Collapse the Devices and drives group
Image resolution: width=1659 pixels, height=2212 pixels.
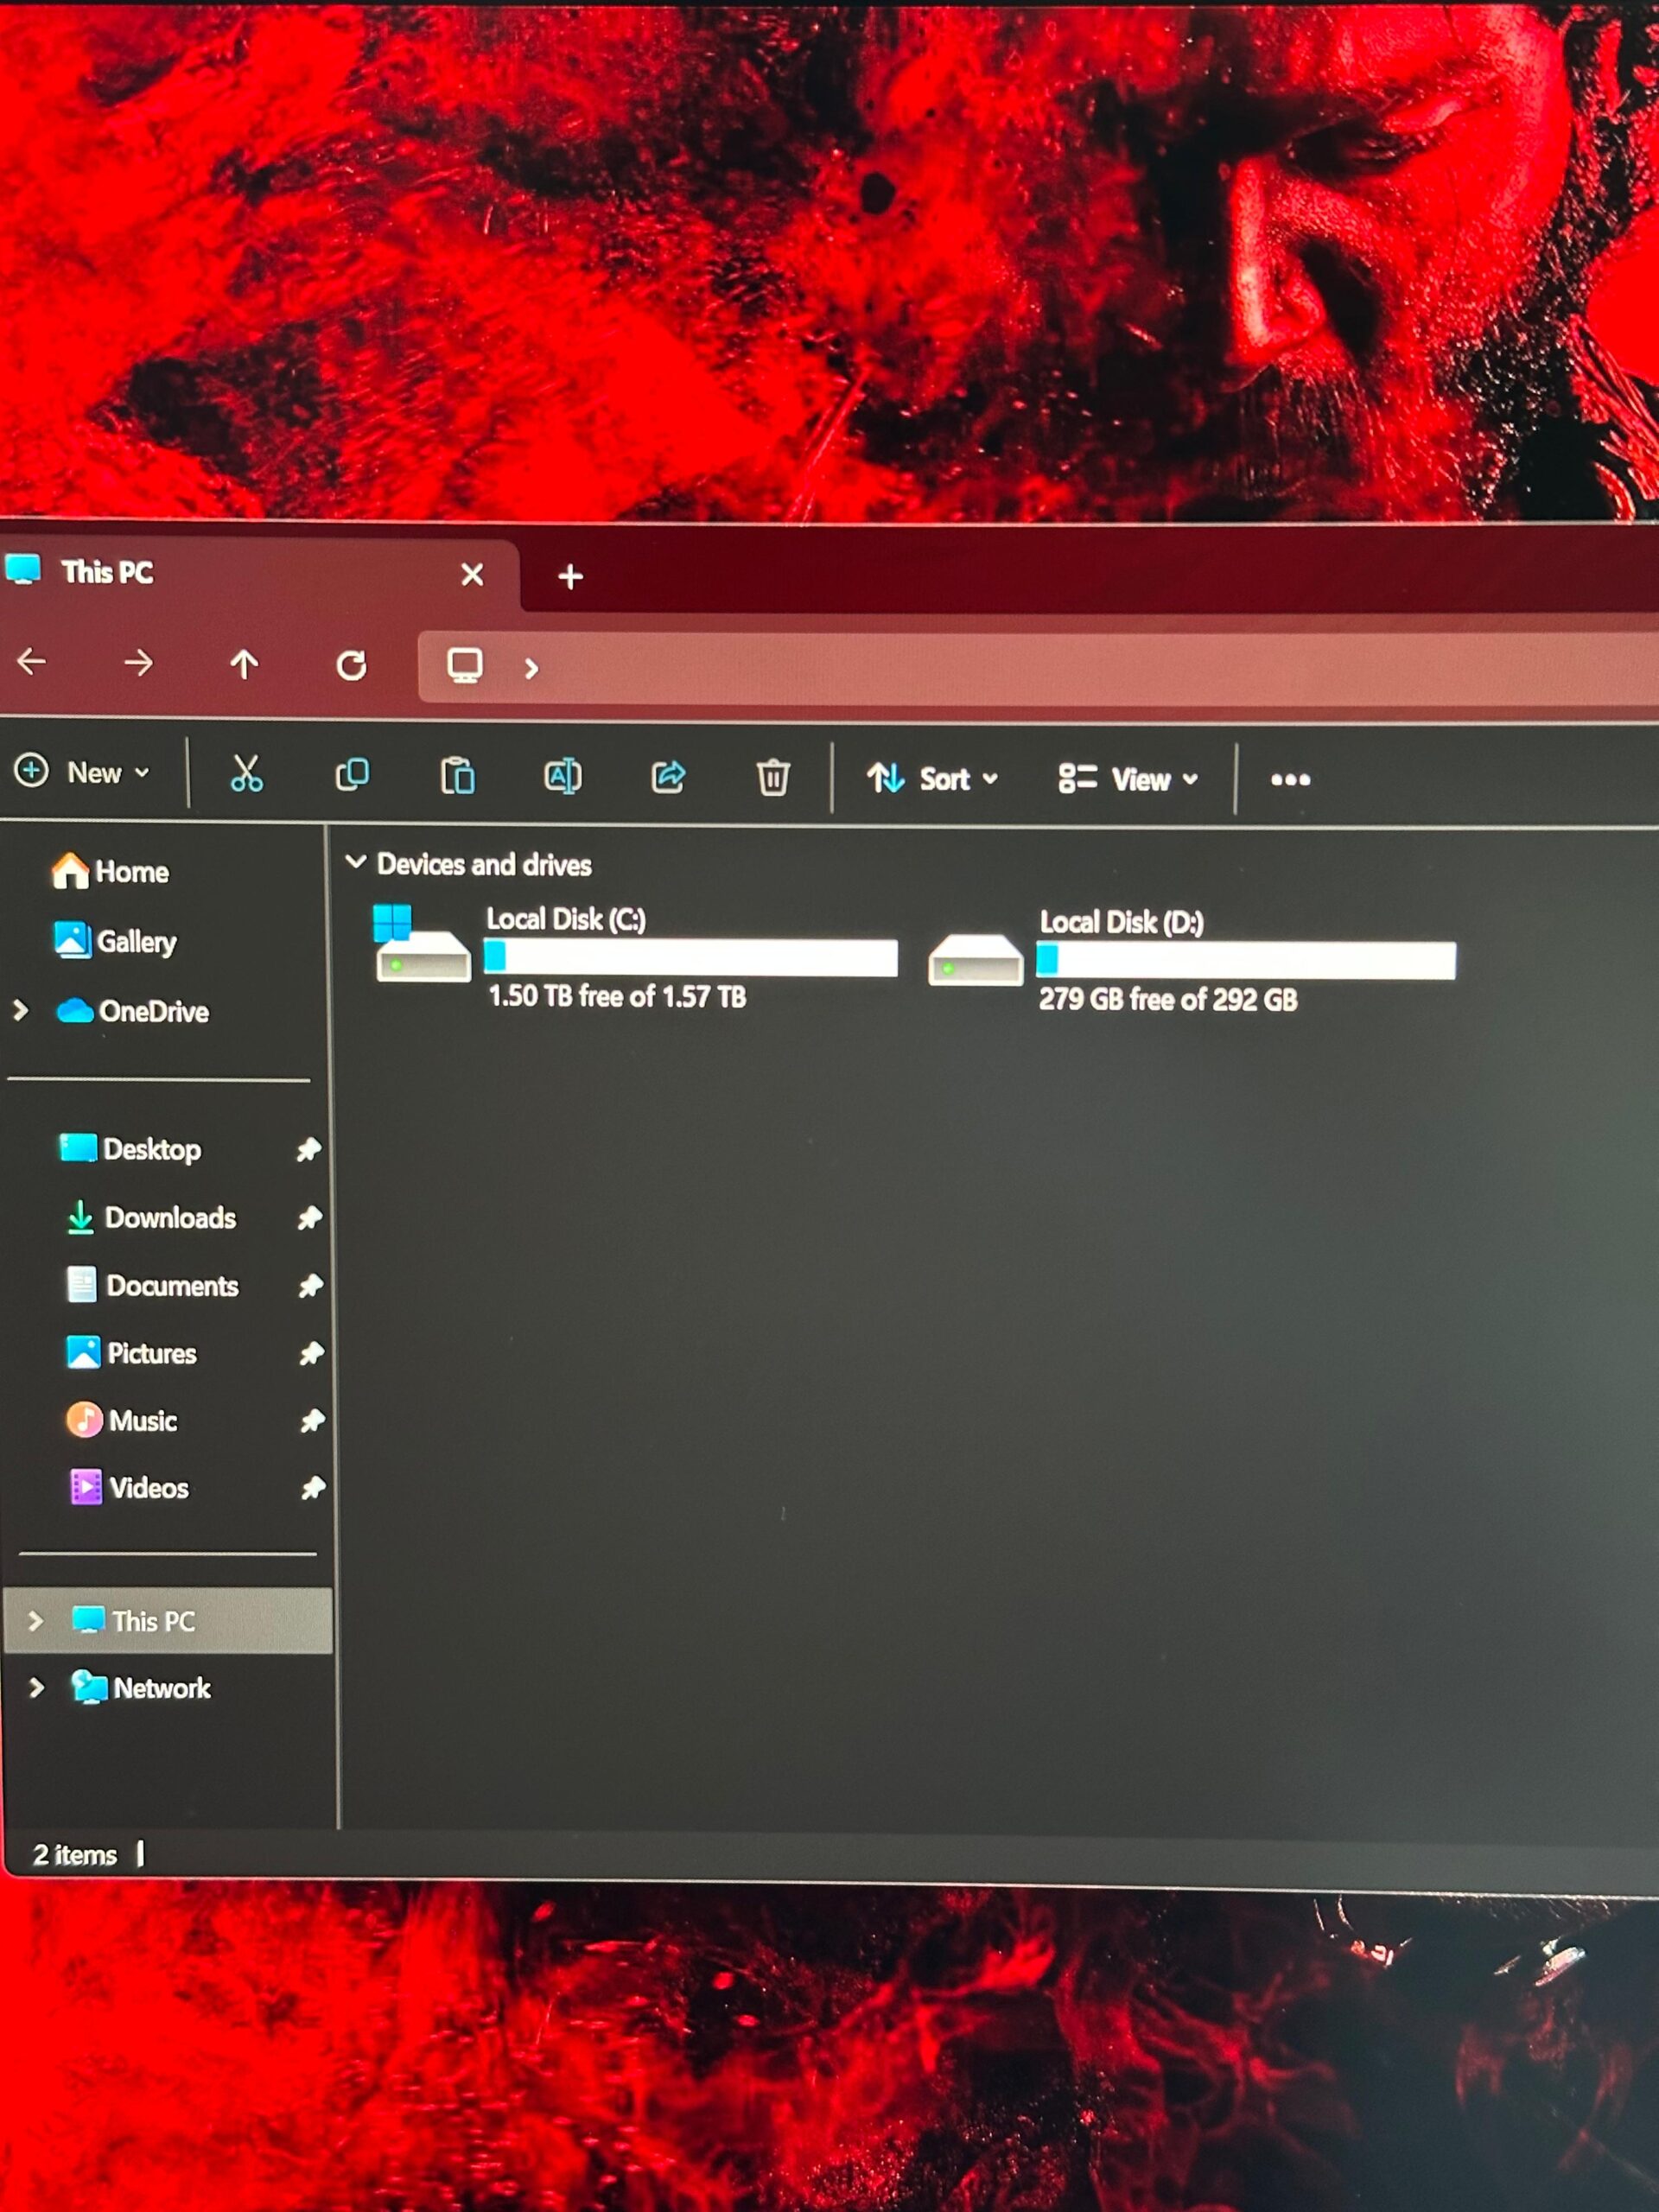[355, 862]
